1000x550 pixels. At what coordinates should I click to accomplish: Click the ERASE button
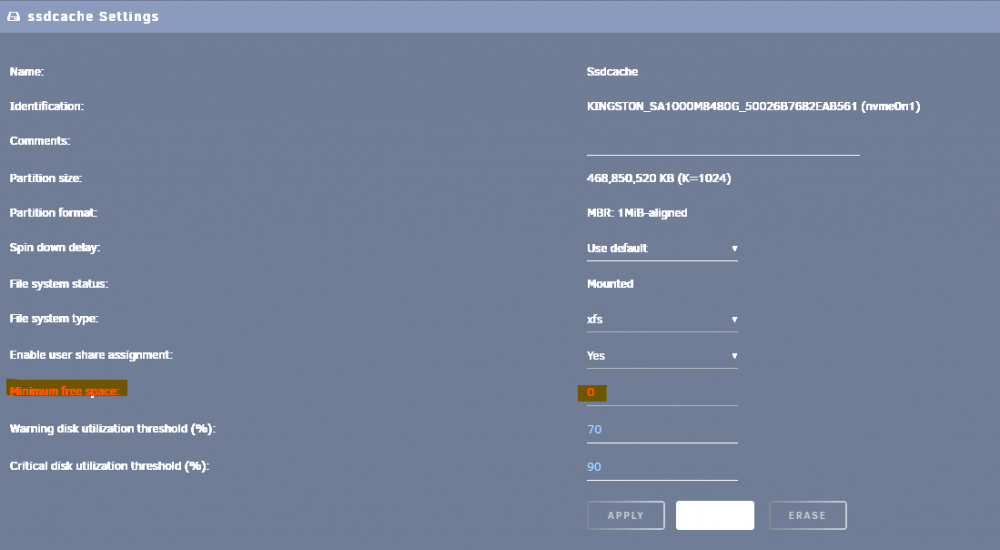(807, 516)
